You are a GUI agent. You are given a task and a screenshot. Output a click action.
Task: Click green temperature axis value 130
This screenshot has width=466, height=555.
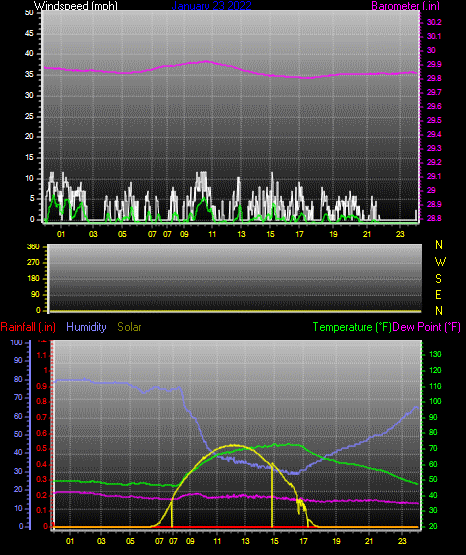435,354
